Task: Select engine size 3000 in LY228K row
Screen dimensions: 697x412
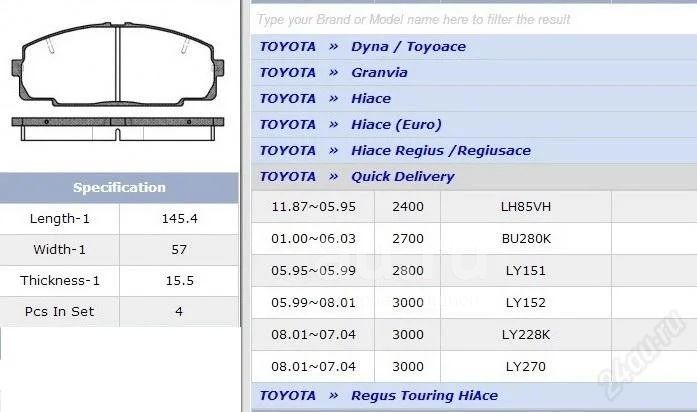Action: (x=408, y=335)
